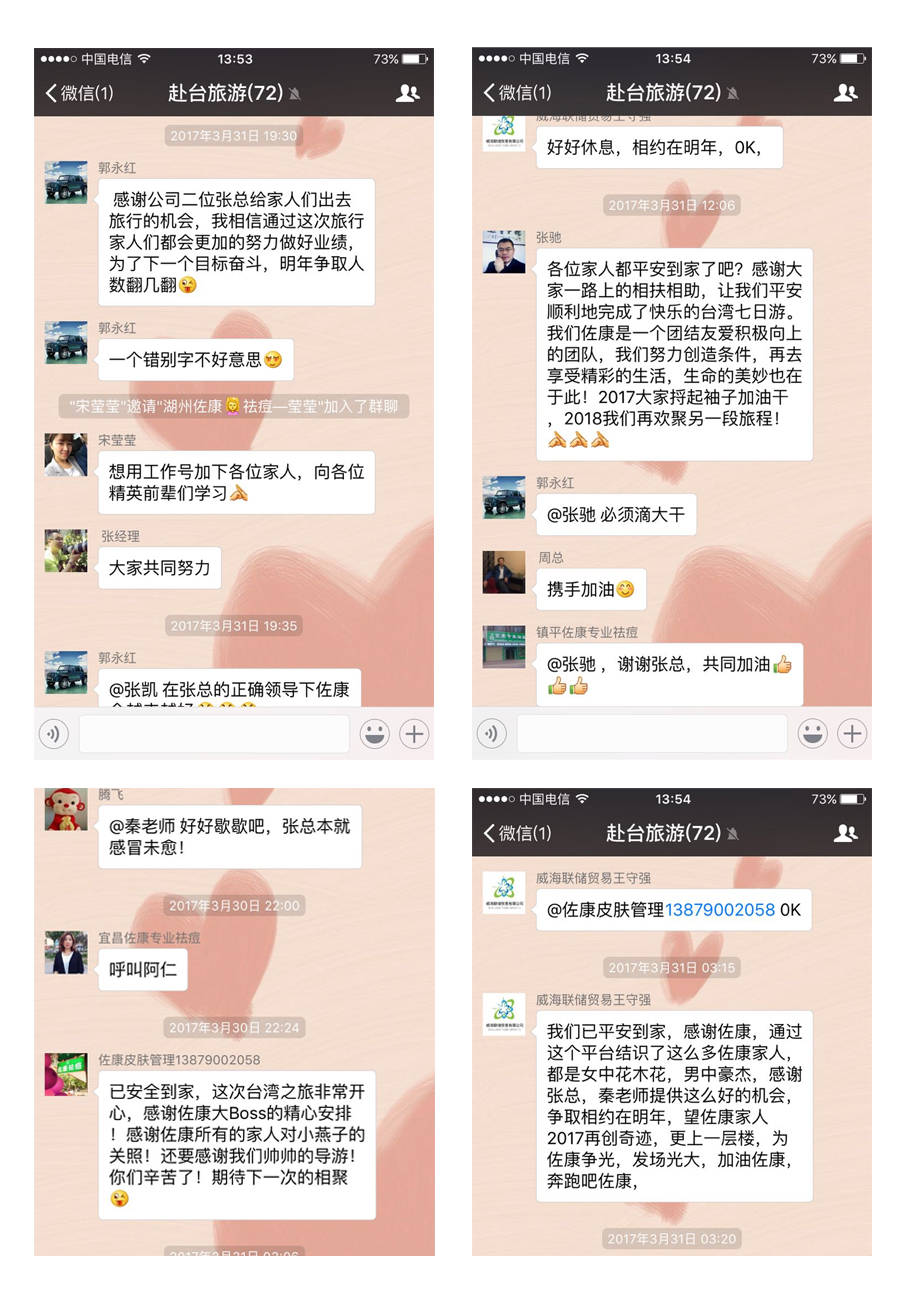The width and height of the screenshot is (900, 1300).
Task: Tap the 宜昌佐康专业祛痘 avatar
Action: [x=66, y=952]
